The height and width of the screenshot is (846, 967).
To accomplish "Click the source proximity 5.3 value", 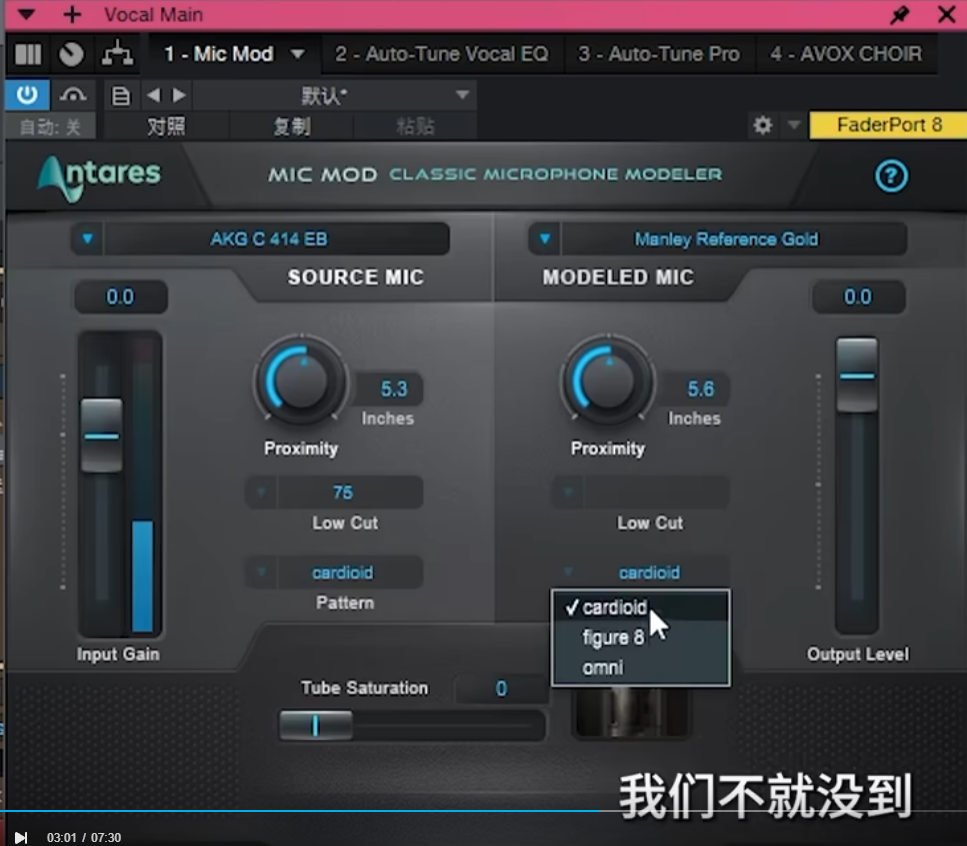I will [393, 389].
